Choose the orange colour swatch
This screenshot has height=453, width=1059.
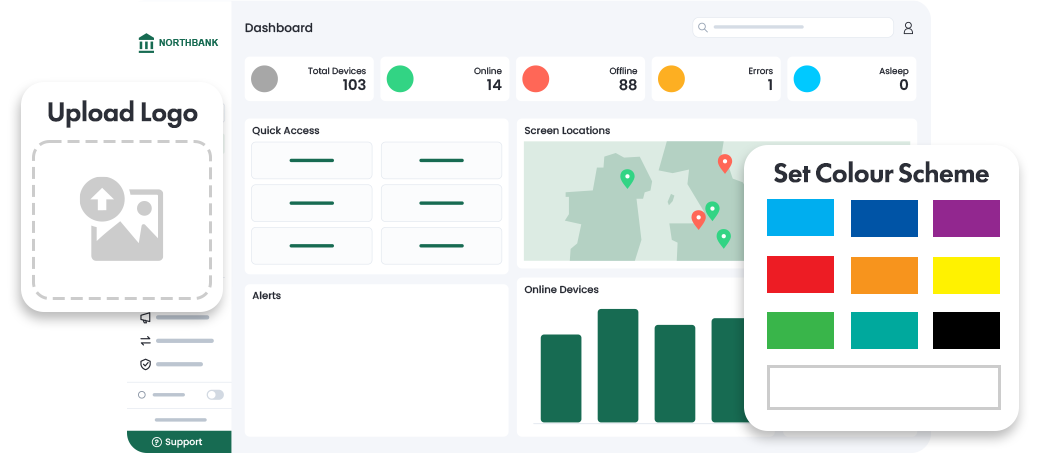coord(884,275)
